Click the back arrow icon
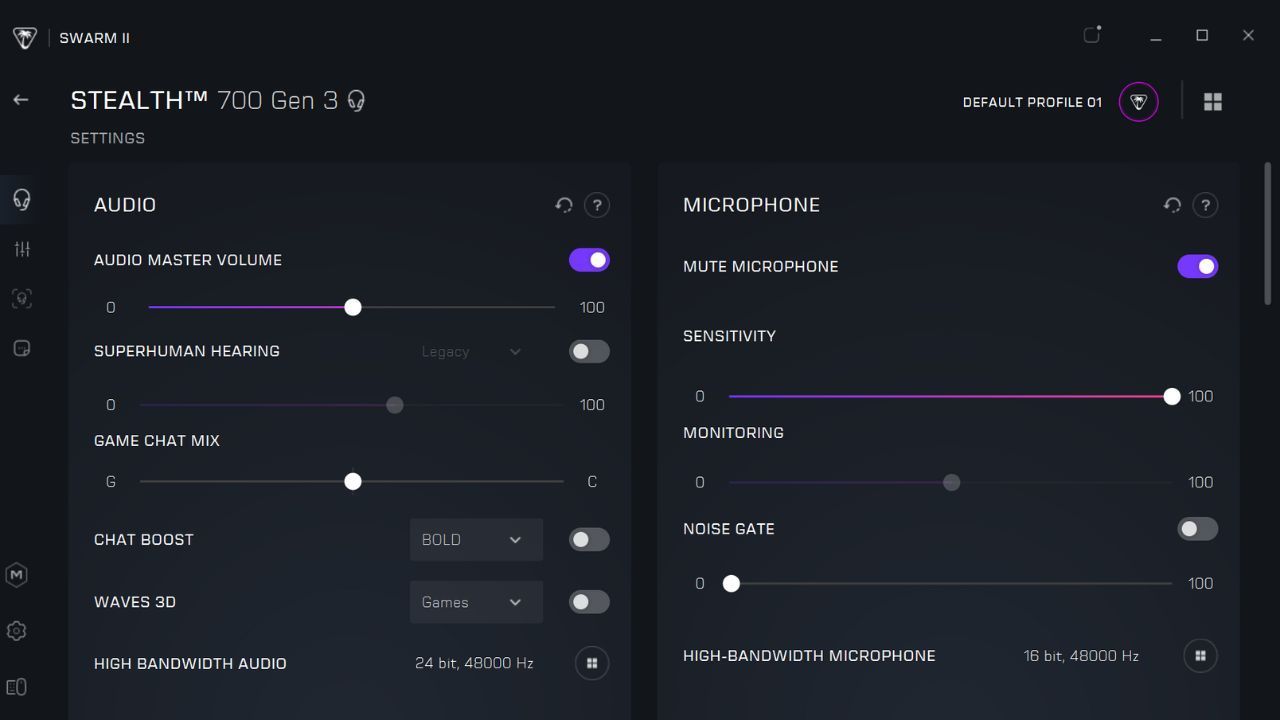 (x=20, y=100)
